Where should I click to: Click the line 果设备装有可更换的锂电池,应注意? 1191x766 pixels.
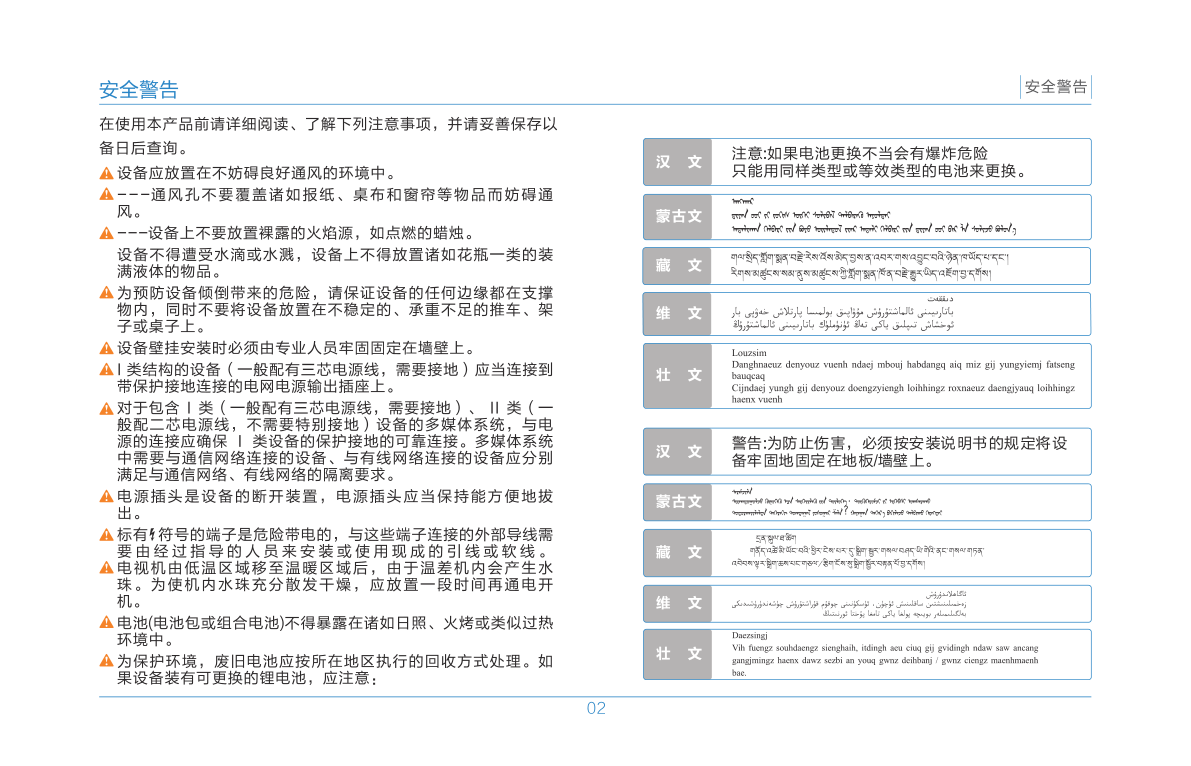(x=247, y=678)
